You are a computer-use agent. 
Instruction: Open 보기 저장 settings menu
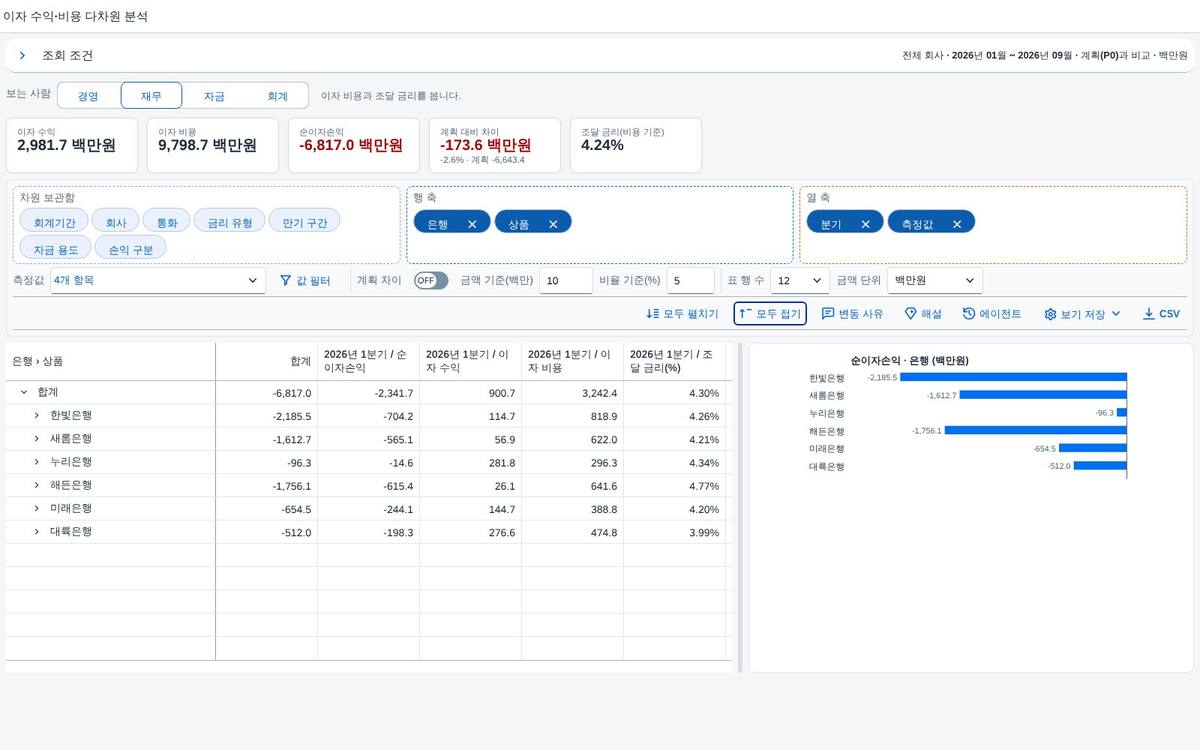coord(1082,314)
